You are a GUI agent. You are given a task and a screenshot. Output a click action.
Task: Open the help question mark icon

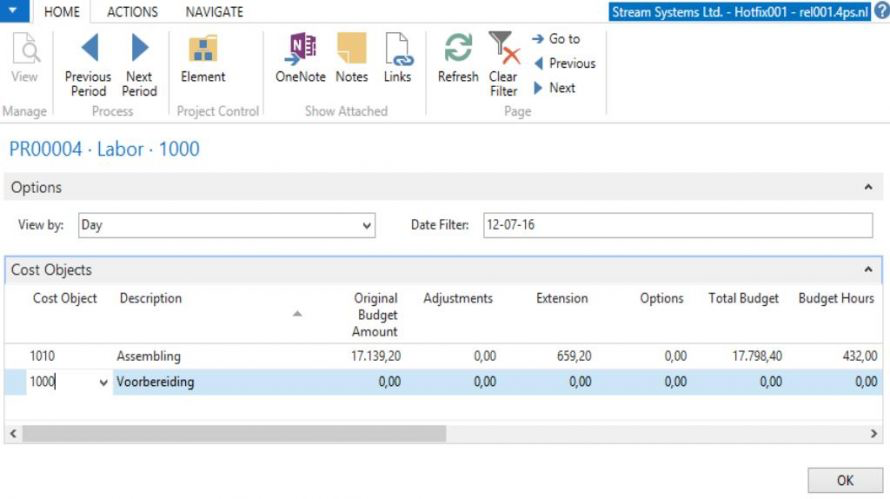[x=880, y=11]
